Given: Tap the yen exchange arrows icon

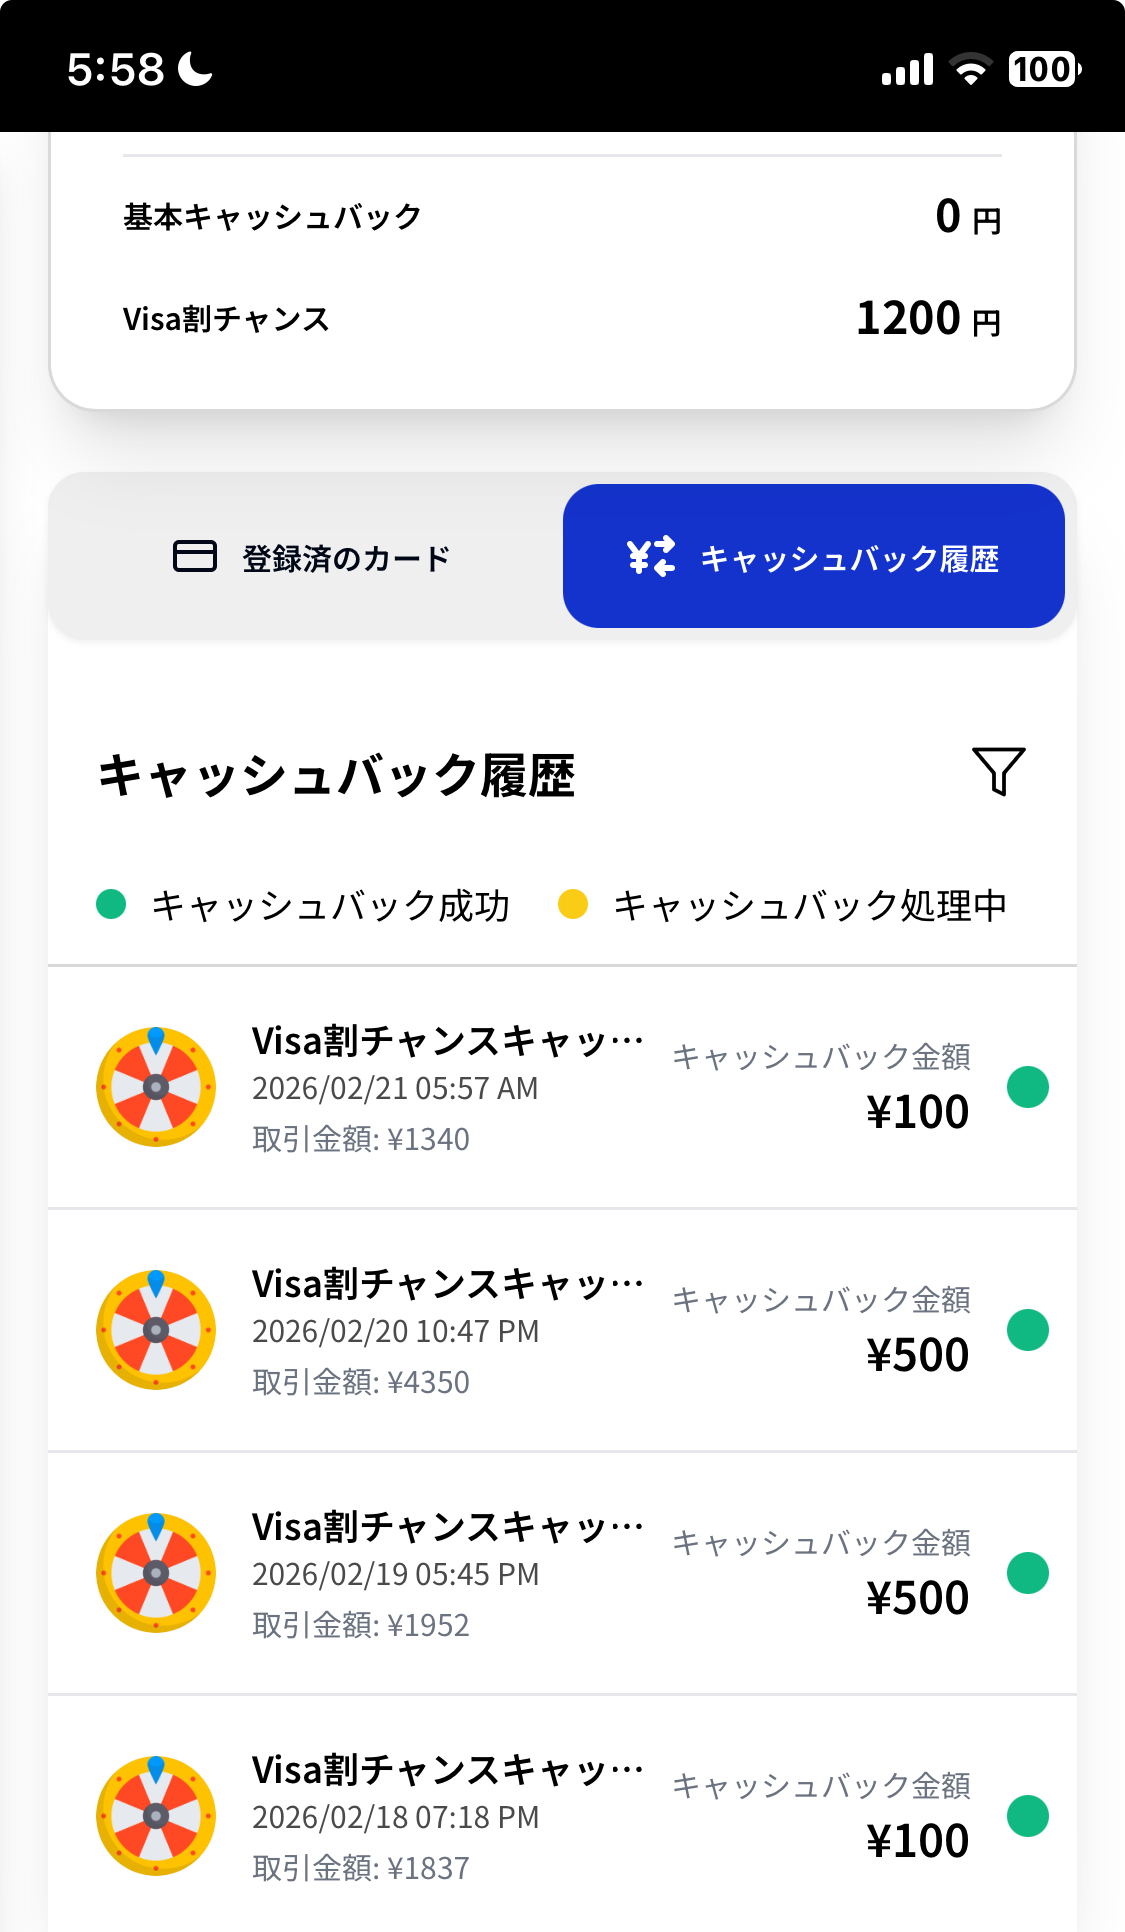Looking at the screenshot, I should [x=651, y=557].
